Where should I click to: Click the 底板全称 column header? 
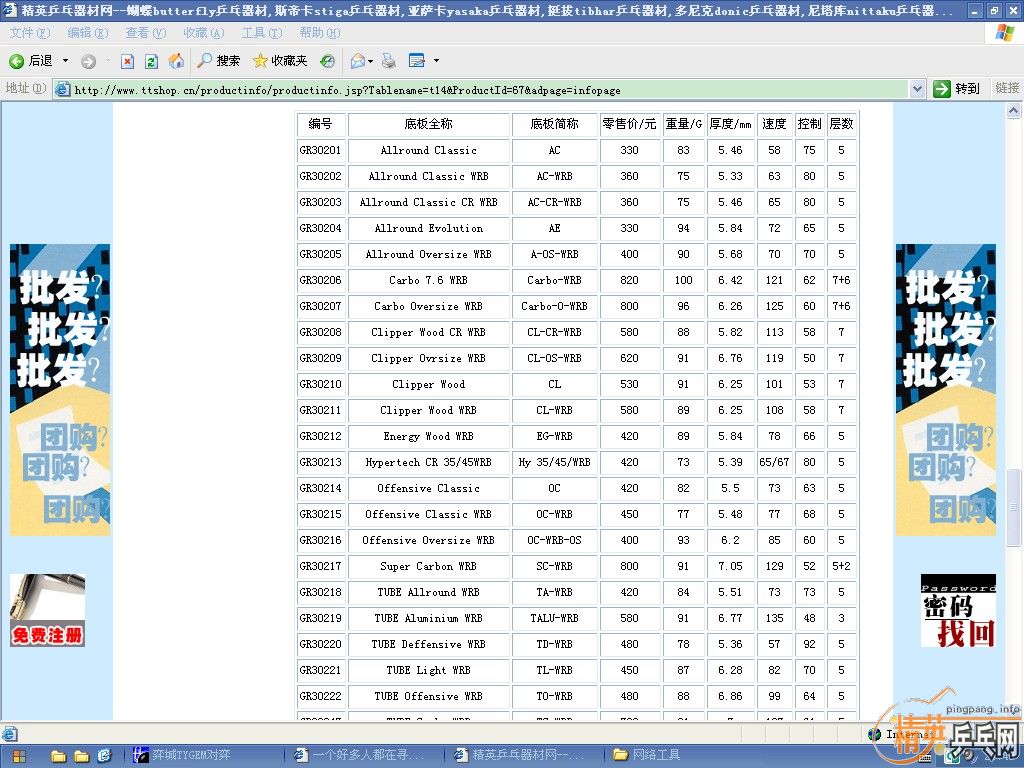[x=428, y=124]
